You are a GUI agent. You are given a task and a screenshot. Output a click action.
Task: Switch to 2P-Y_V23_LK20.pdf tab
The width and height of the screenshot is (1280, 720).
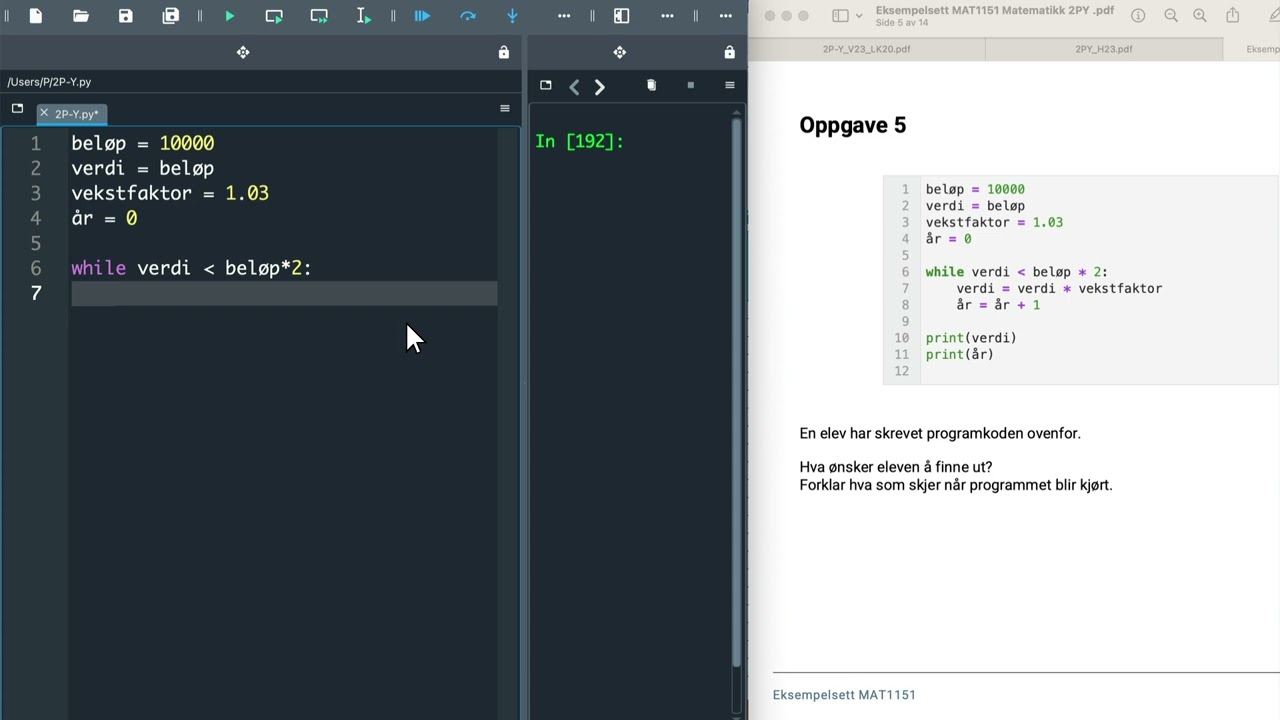click(x=866, y=49)
